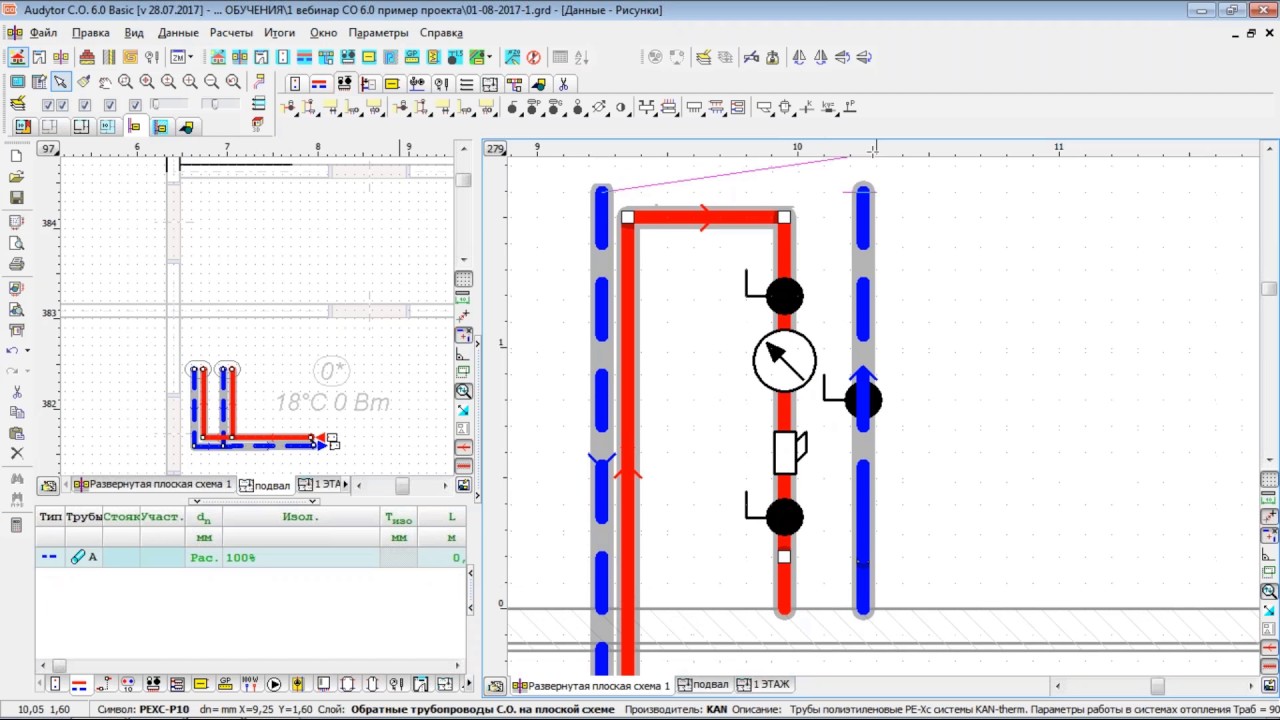Click the play circle icon in bottom toolbar

click(x=274, y=685)
